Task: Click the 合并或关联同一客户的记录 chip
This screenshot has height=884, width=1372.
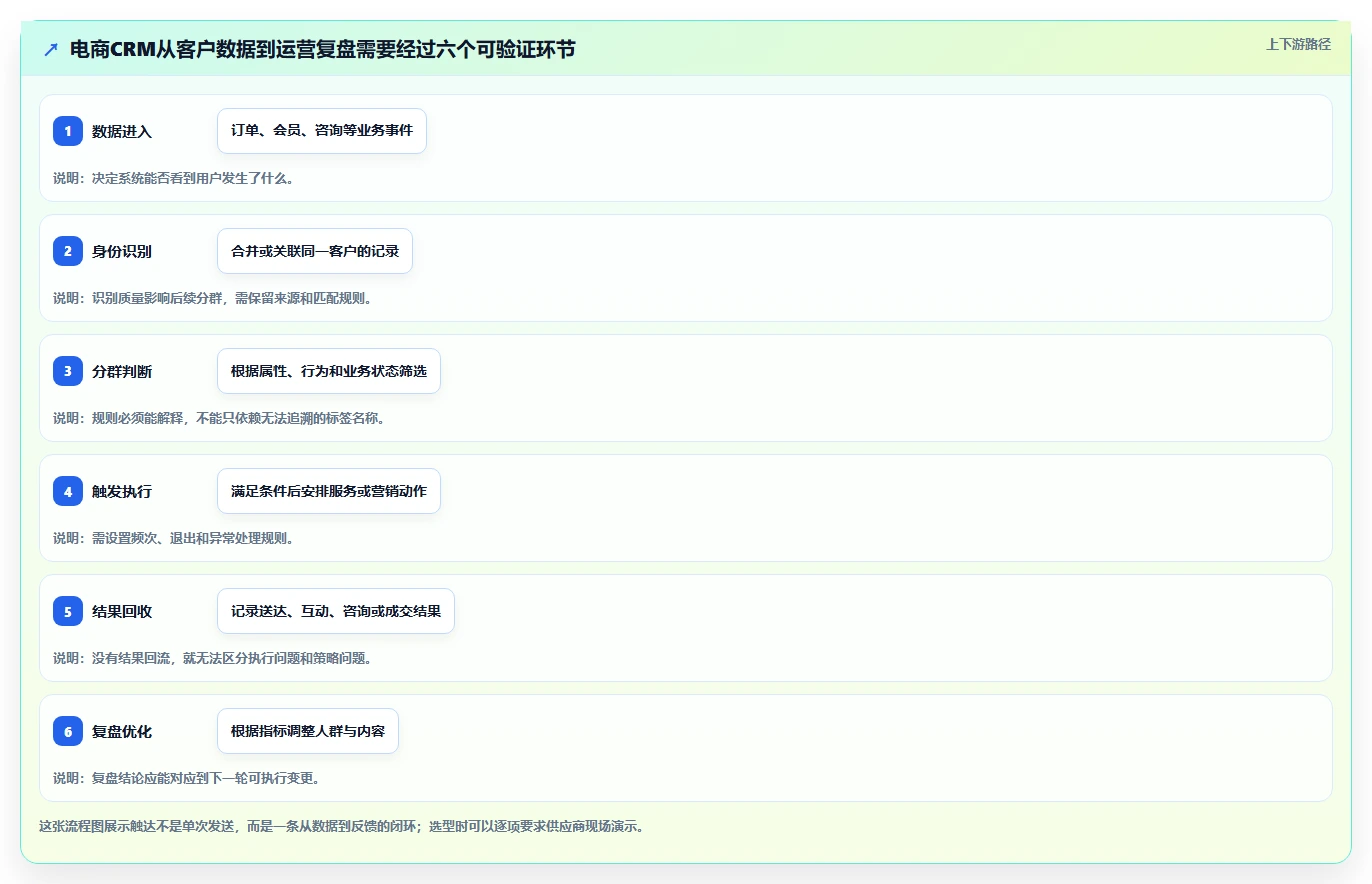Action: tap(315, 251)
